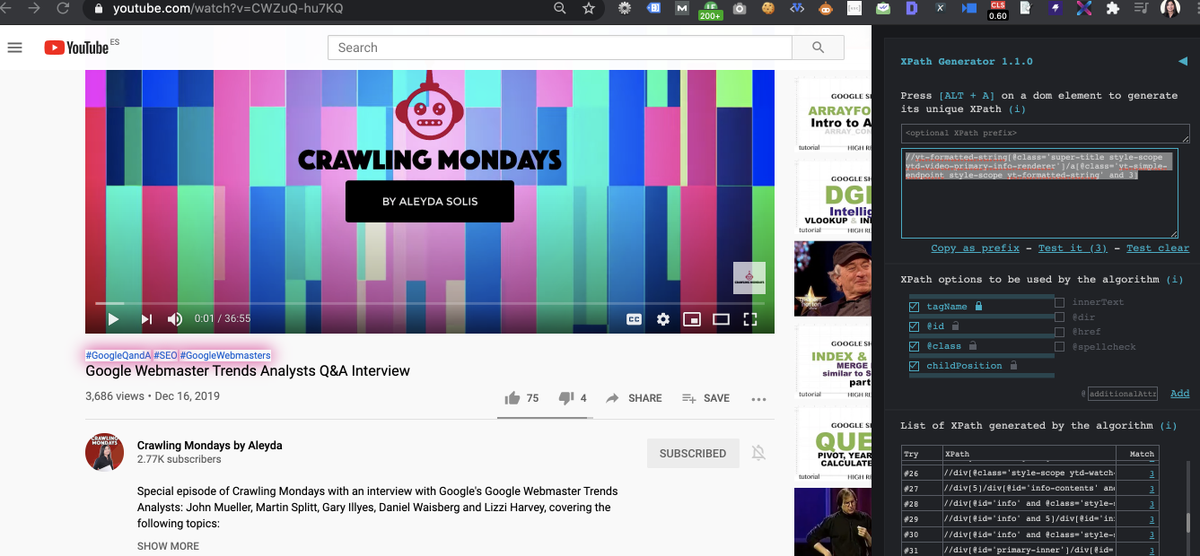Skip to next video in player
The height and width of the screenshot is (556, 1200).
[146, 319]
